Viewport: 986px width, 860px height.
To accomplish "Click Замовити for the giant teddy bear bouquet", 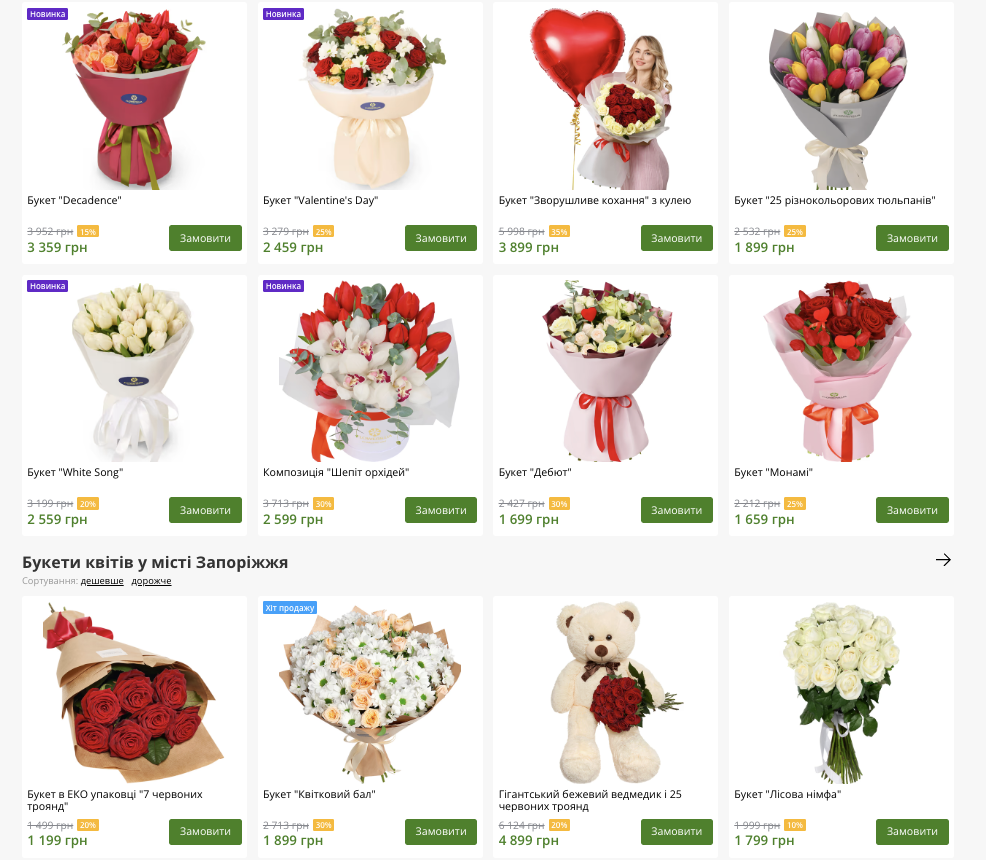I will point(677,832).
